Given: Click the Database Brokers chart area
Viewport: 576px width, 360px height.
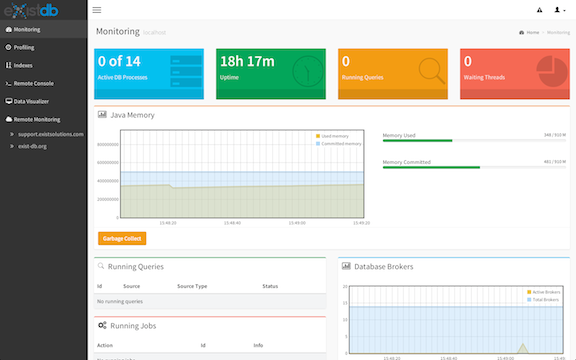Looking at the screenshot, I should [456, 320].
